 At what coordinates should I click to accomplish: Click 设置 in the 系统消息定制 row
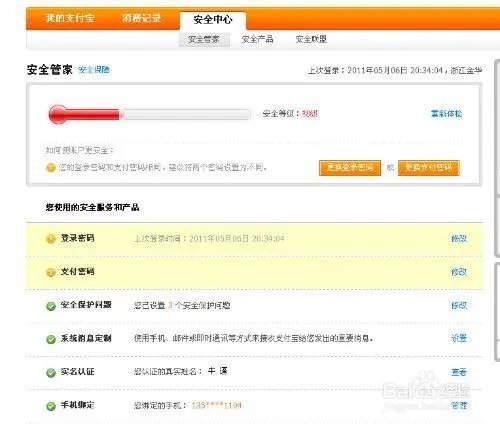459,338
